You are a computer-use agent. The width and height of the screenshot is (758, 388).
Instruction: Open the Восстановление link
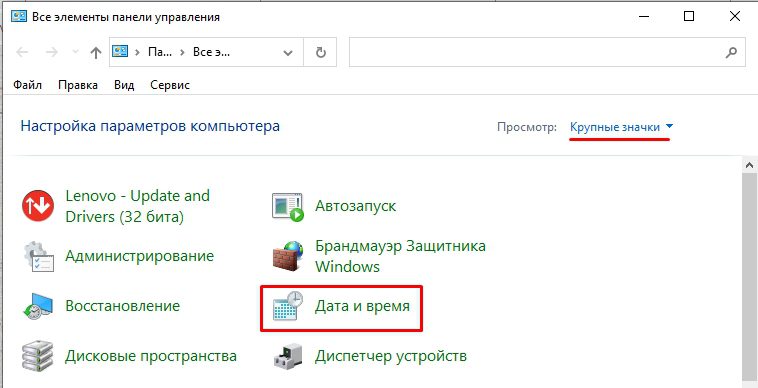pyautogui.click(x=123, y=306)
